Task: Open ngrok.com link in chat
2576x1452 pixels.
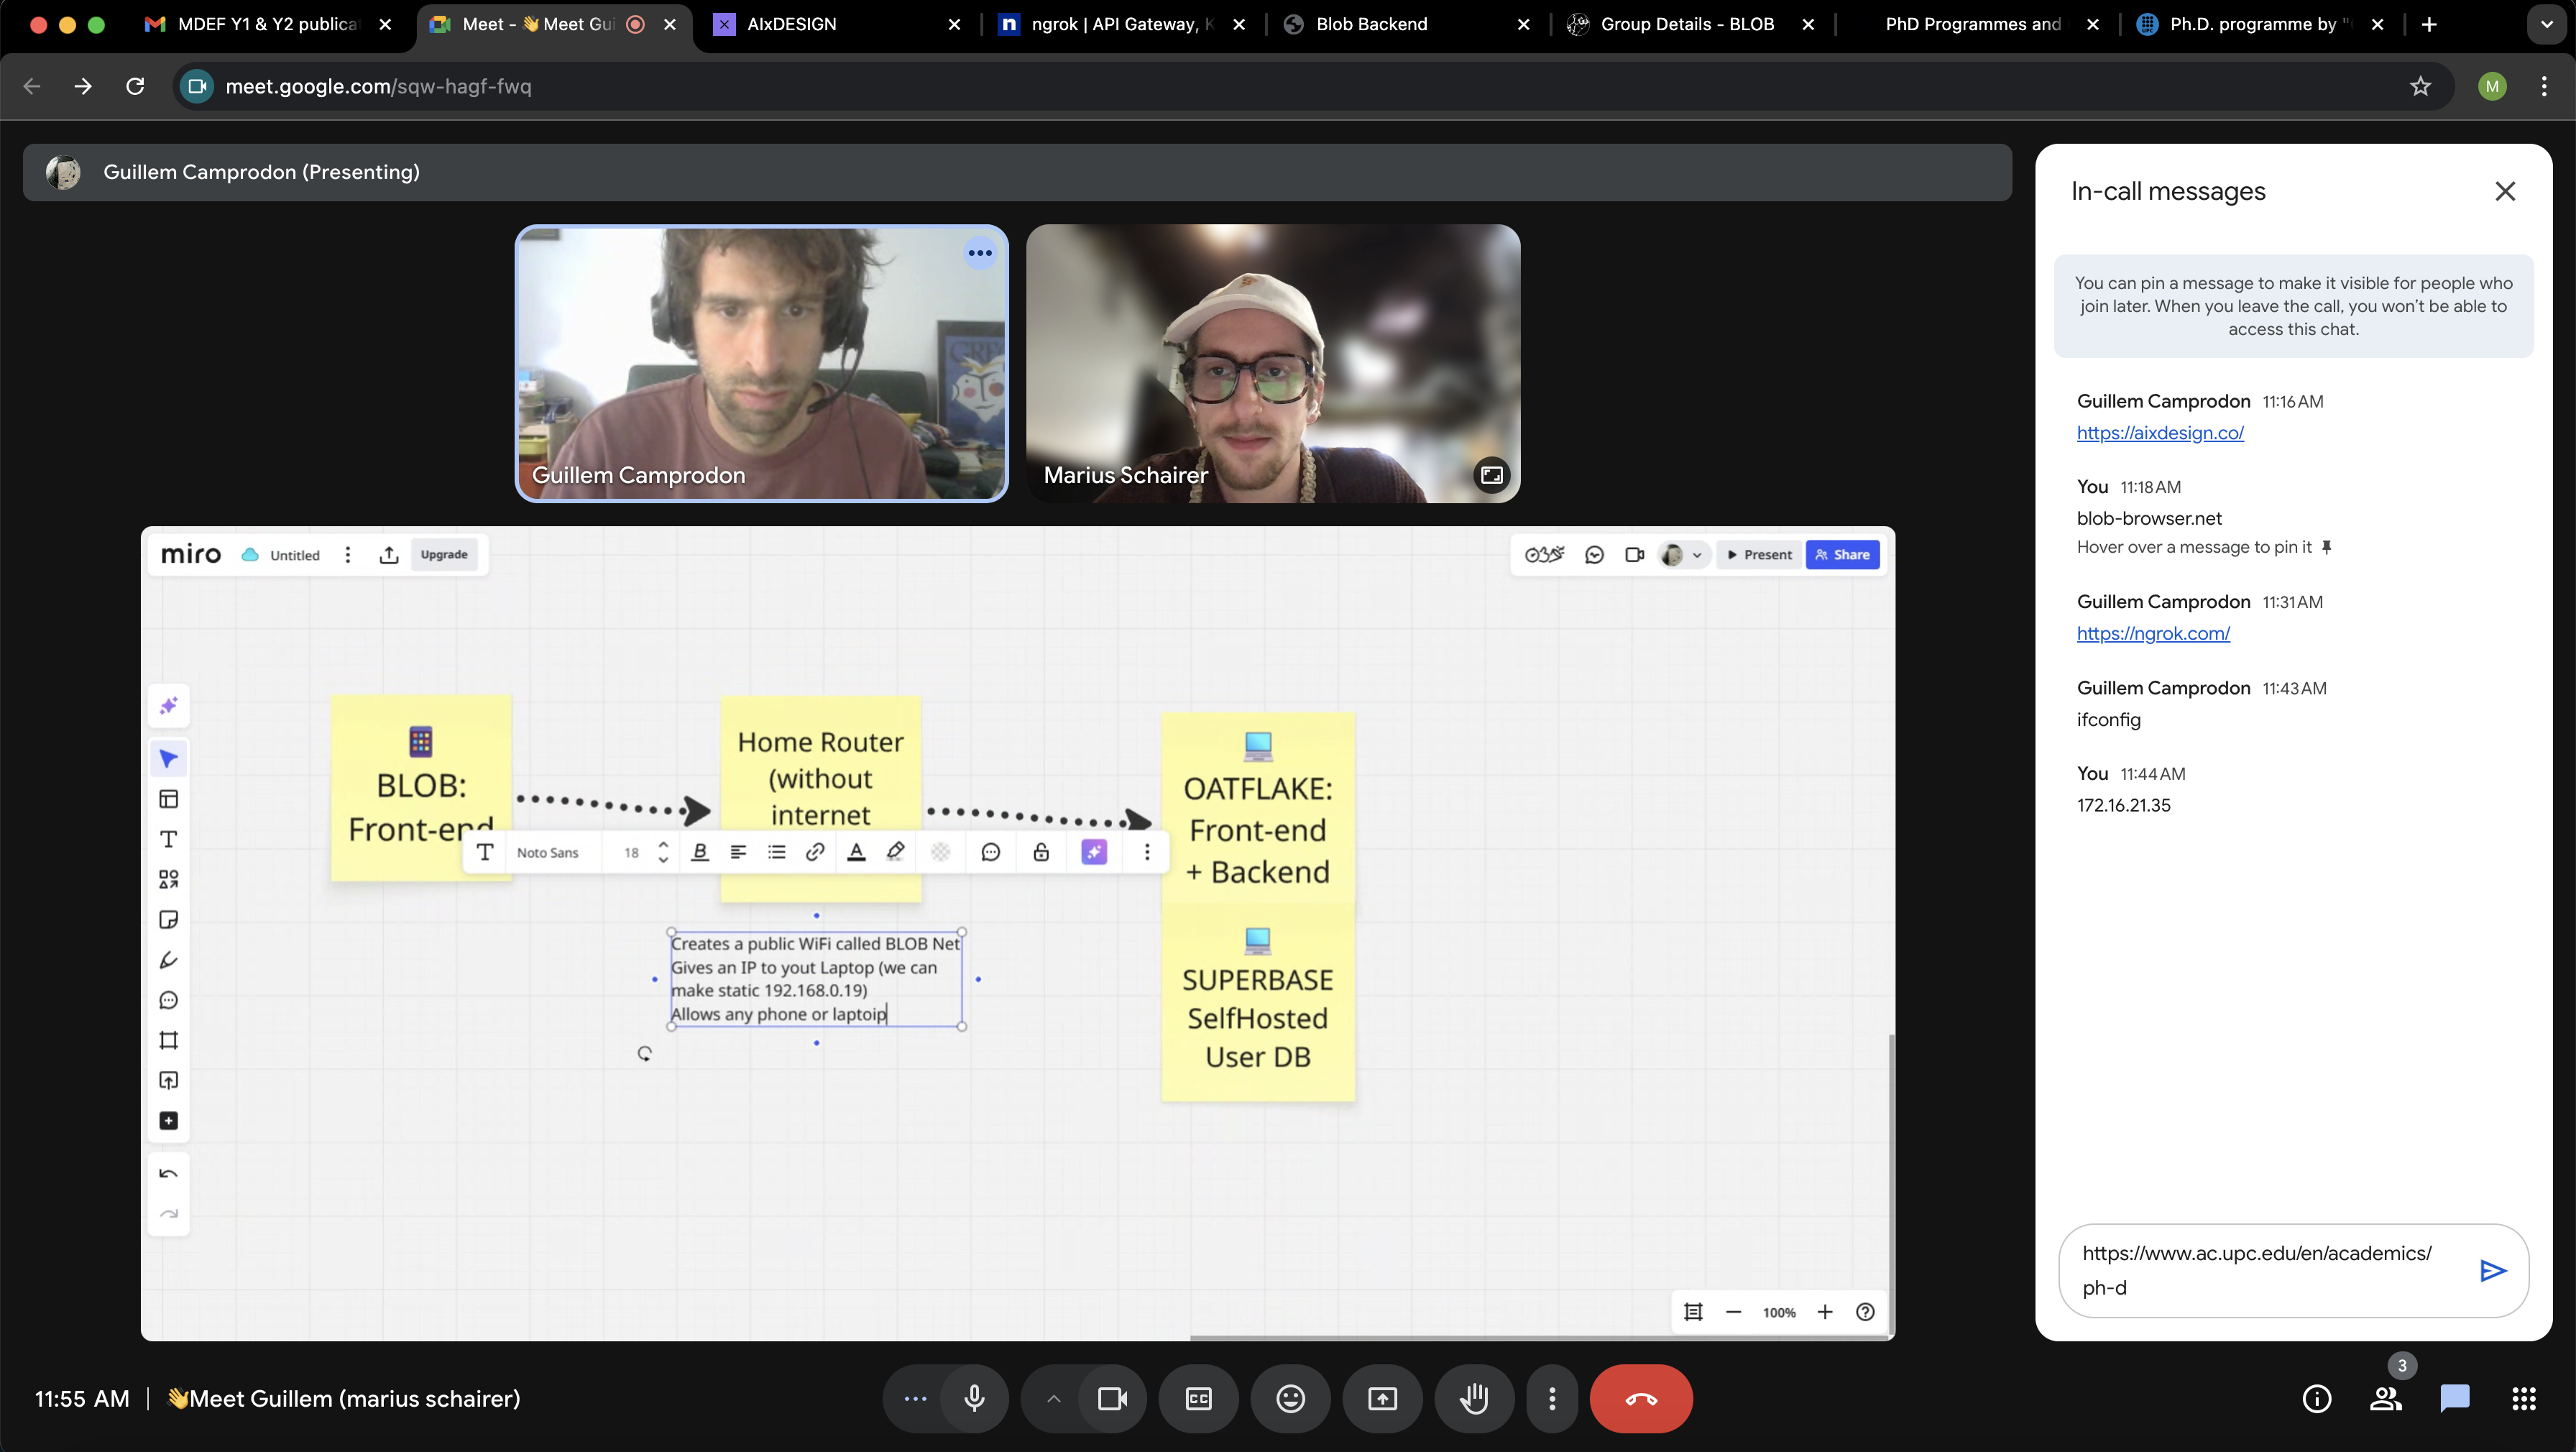Action: pyautogui.click(x=2153, y=633)
